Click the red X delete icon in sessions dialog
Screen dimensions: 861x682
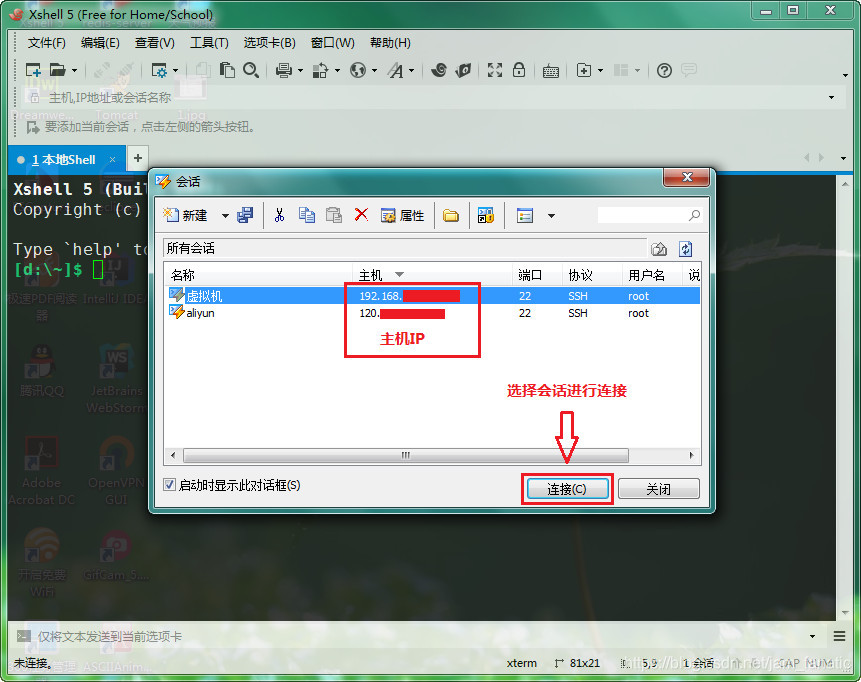point(361,215)
